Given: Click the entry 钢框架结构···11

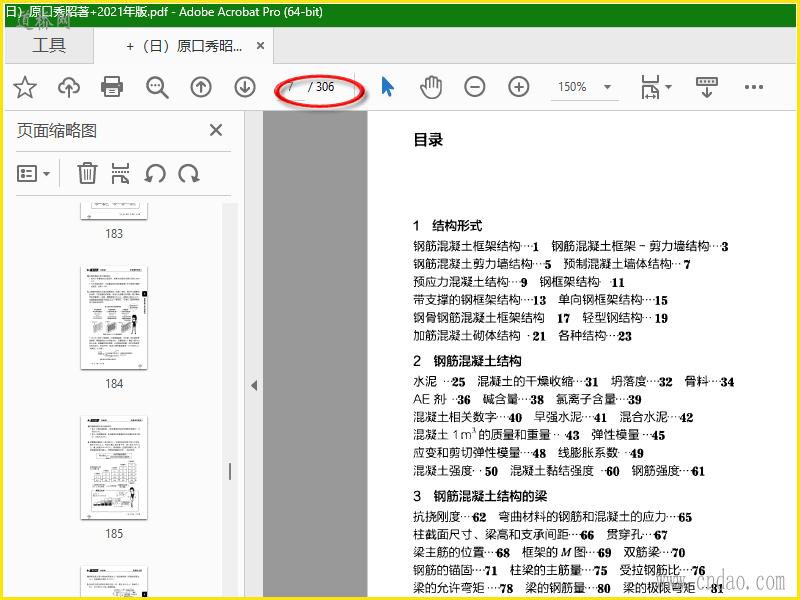Looking at the screenshot, I should point(582,282).
